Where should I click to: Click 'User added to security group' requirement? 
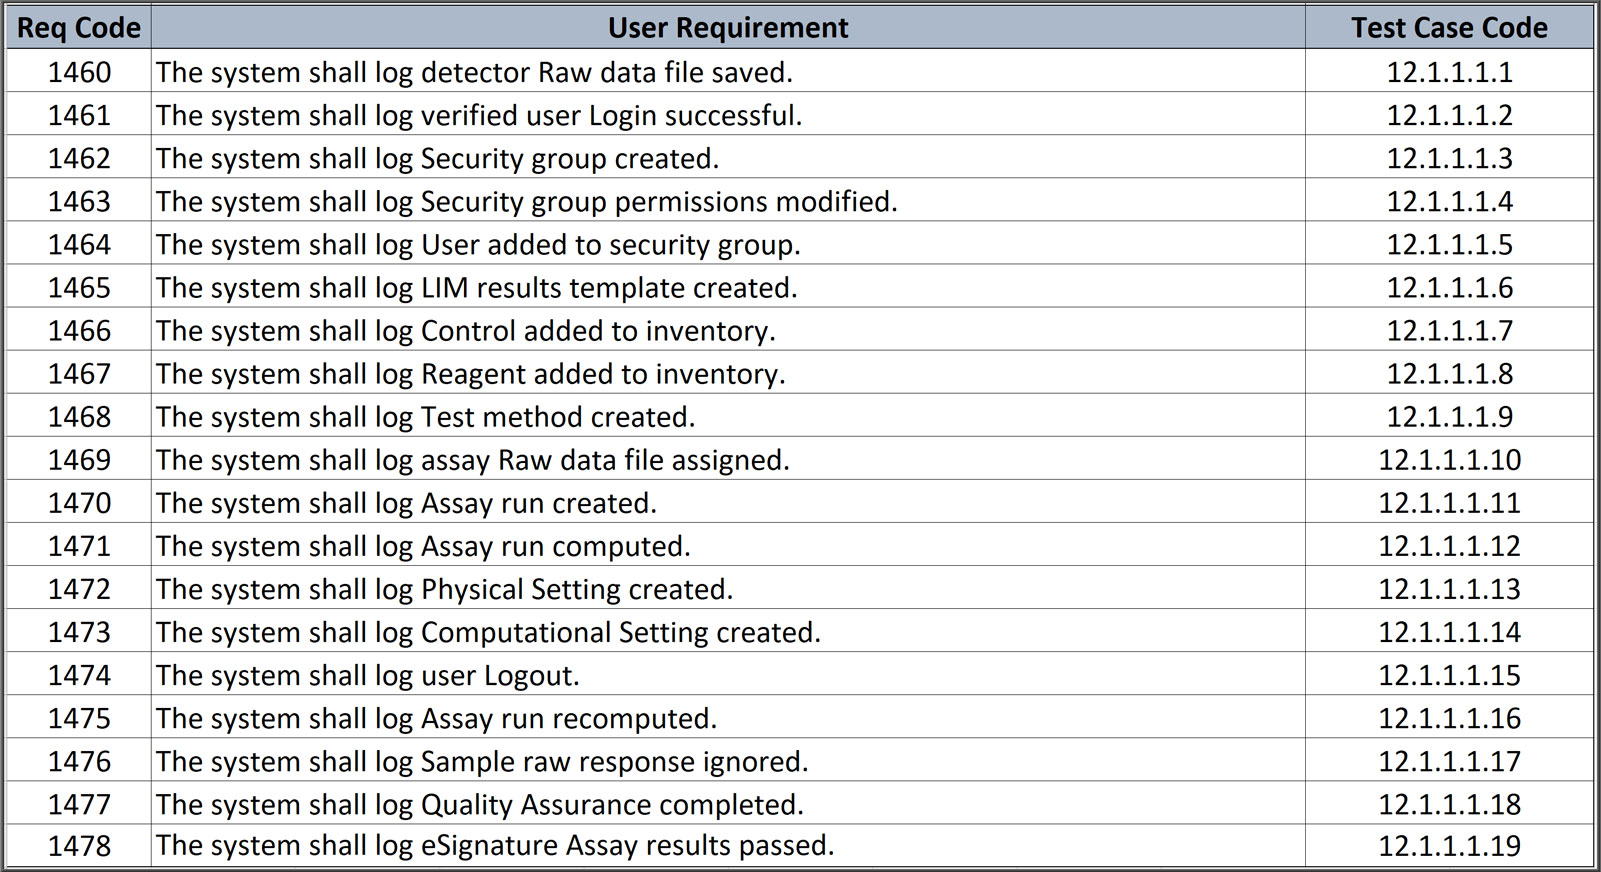(478, 244)
